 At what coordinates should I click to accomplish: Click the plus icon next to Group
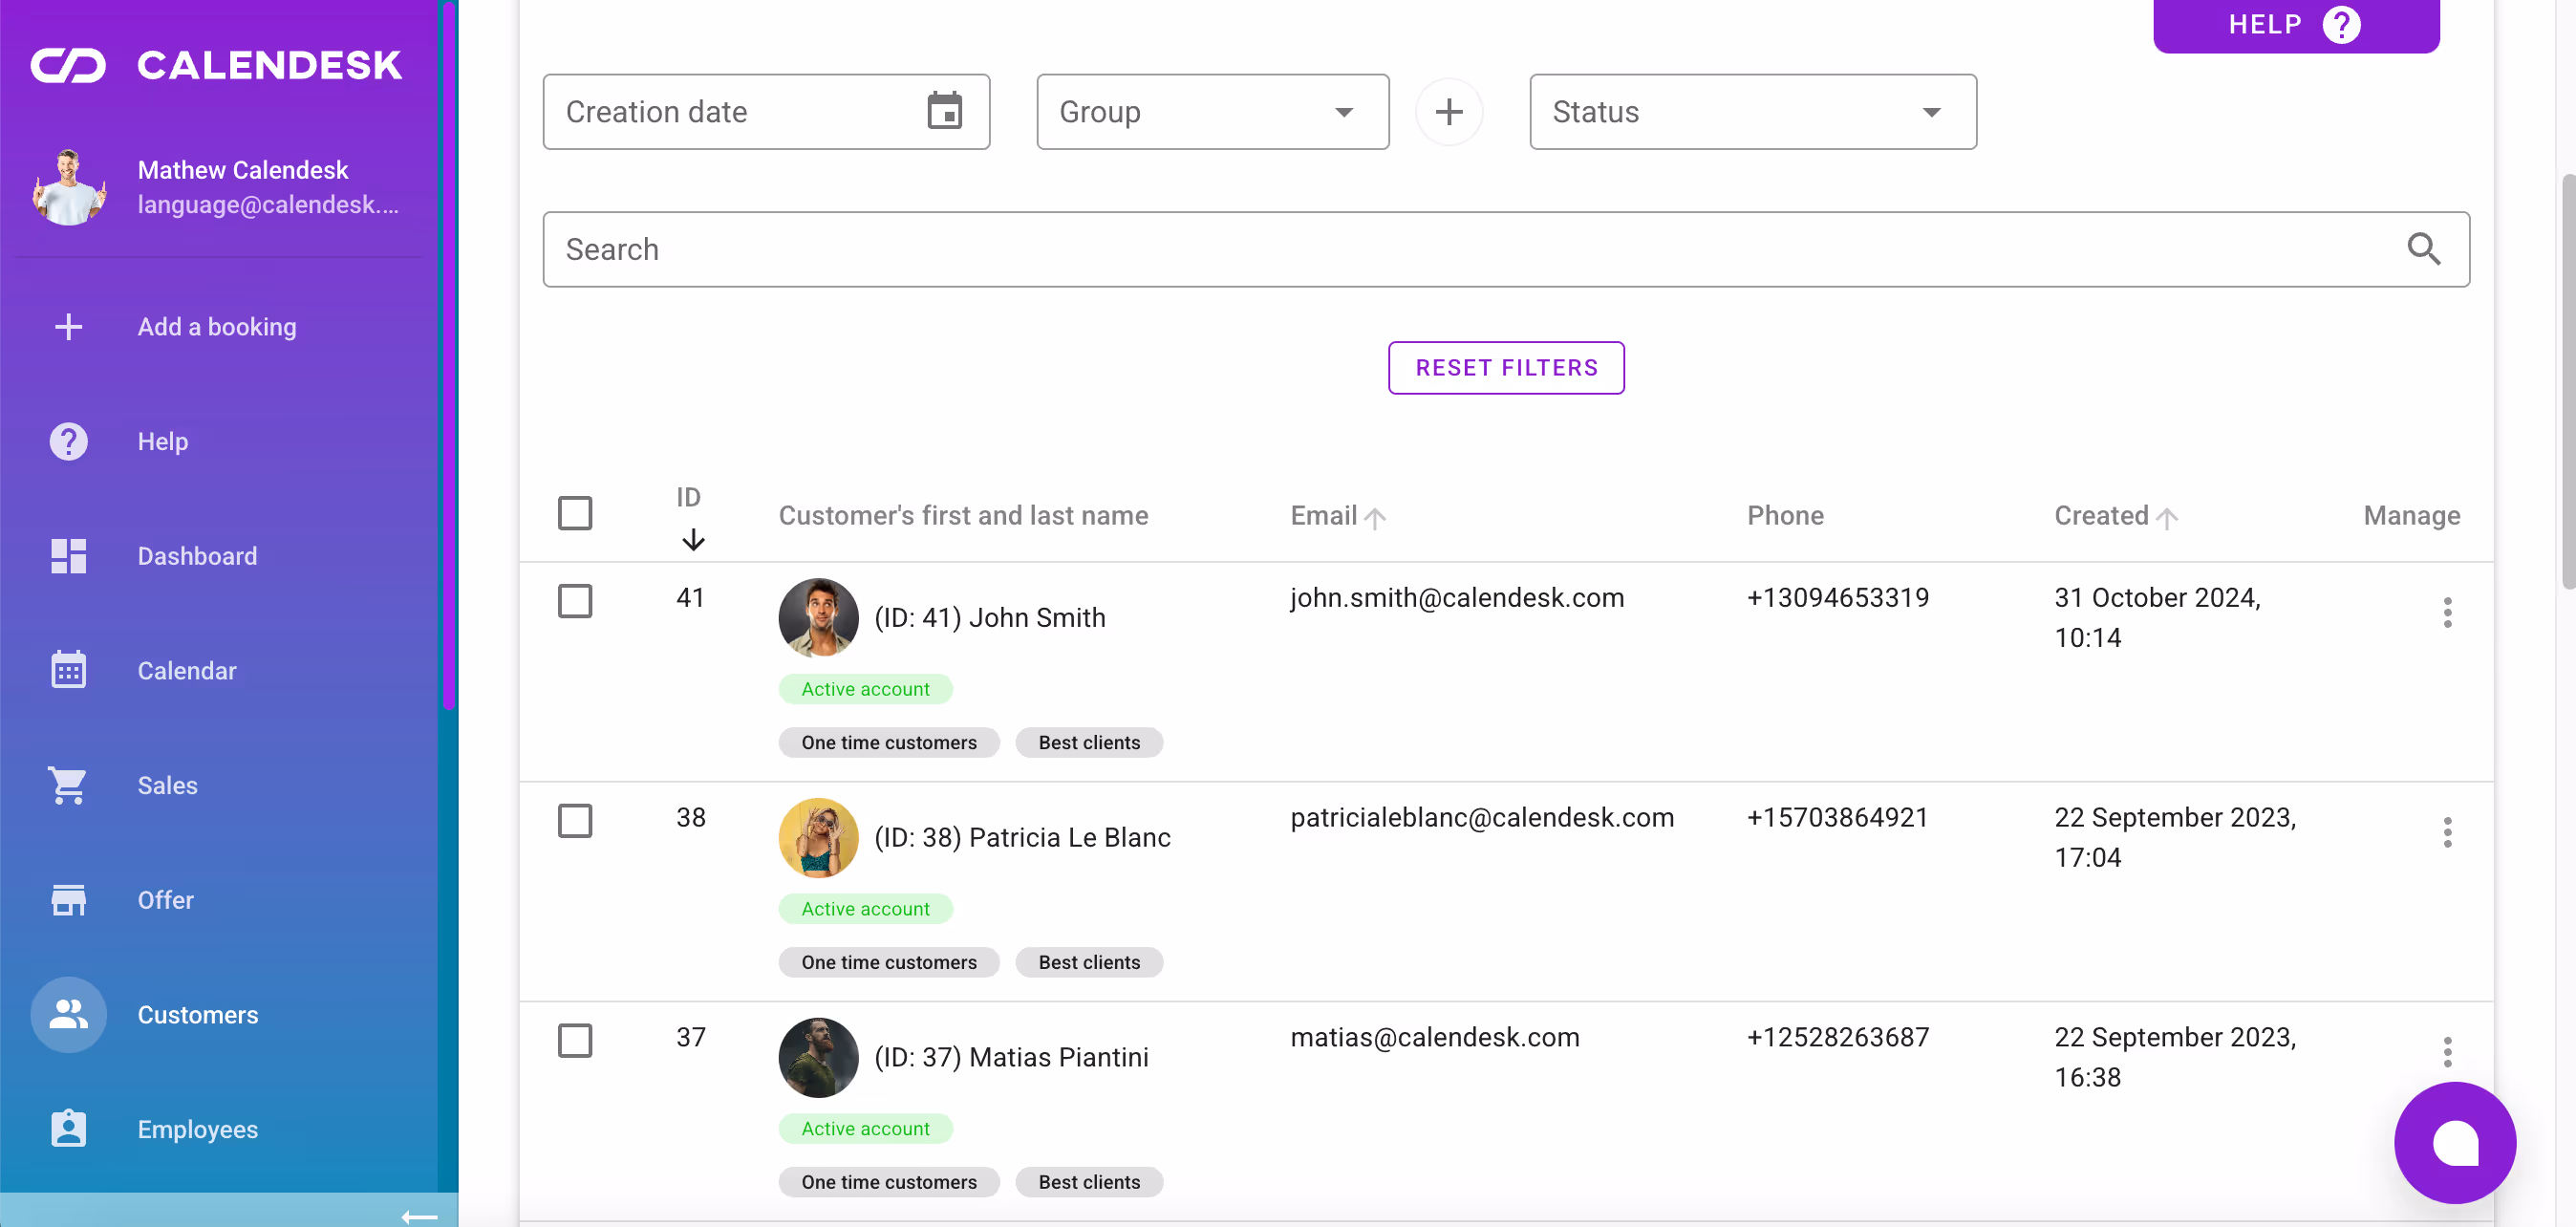coord(1448,111)
